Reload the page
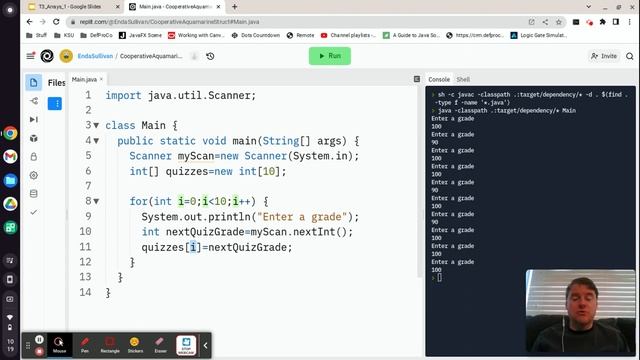This screenshot has height=360, width=640. click(x=56, y=22)
